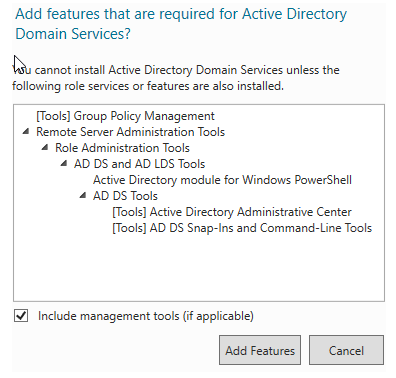The width and height of the screenshot is (396, 378).
Task: Collapse Role Administration Tools node
Action: point(45,147)
